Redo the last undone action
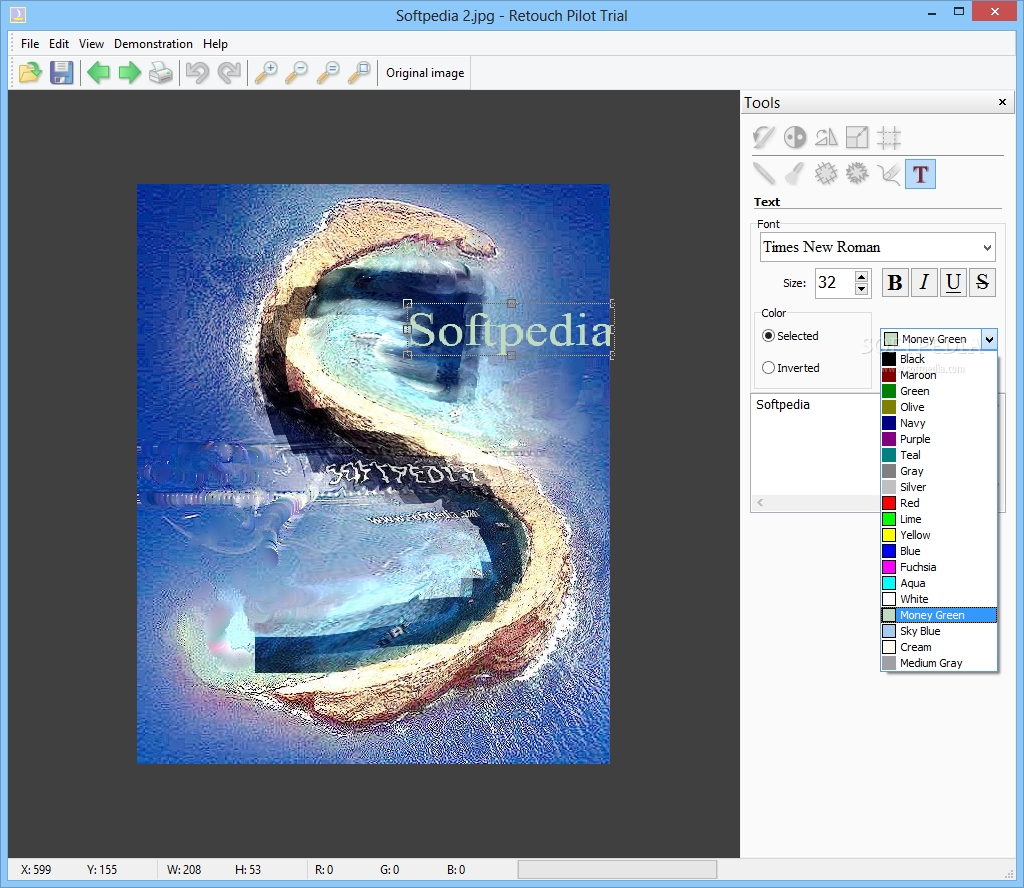 (x=229, y=72)
